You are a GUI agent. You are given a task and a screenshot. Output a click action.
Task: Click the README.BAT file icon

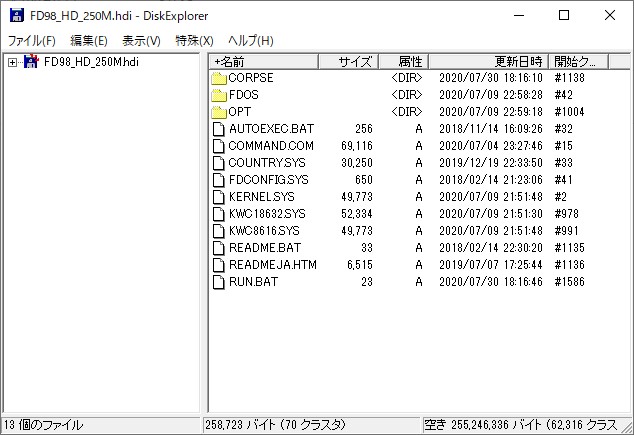pyautogui.click(x=219, y=248)
